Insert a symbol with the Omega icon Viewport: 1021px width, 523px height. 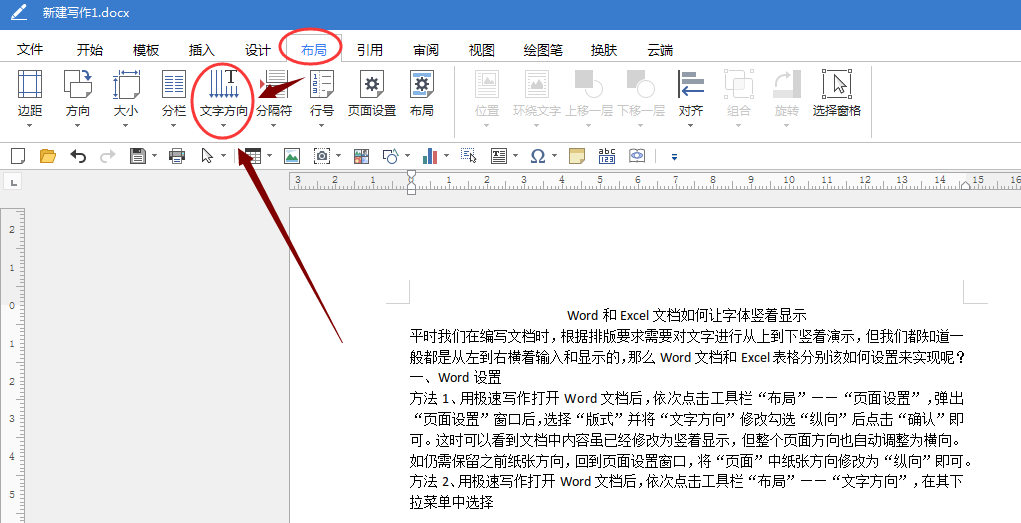(538, 156)
